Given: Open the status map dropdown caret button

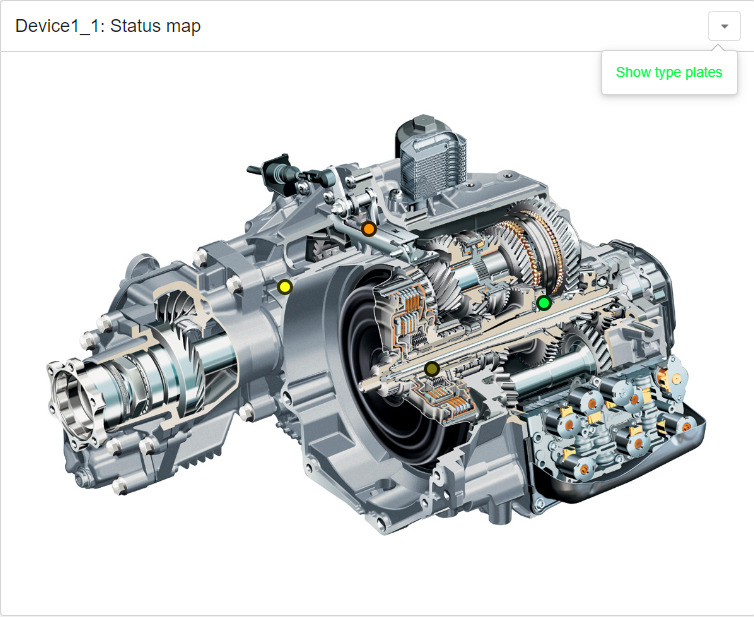Looking at the screenshot, I should coord(724,26).
